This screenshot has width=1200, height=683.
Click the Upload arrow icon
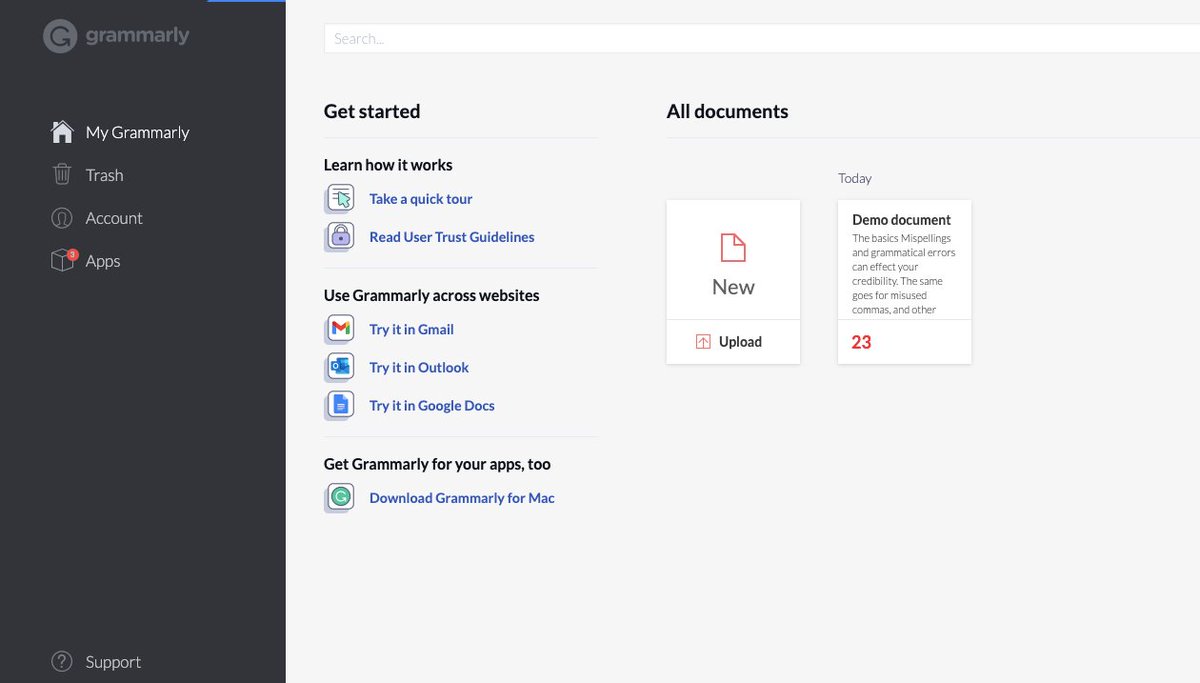tap(703, 342)
